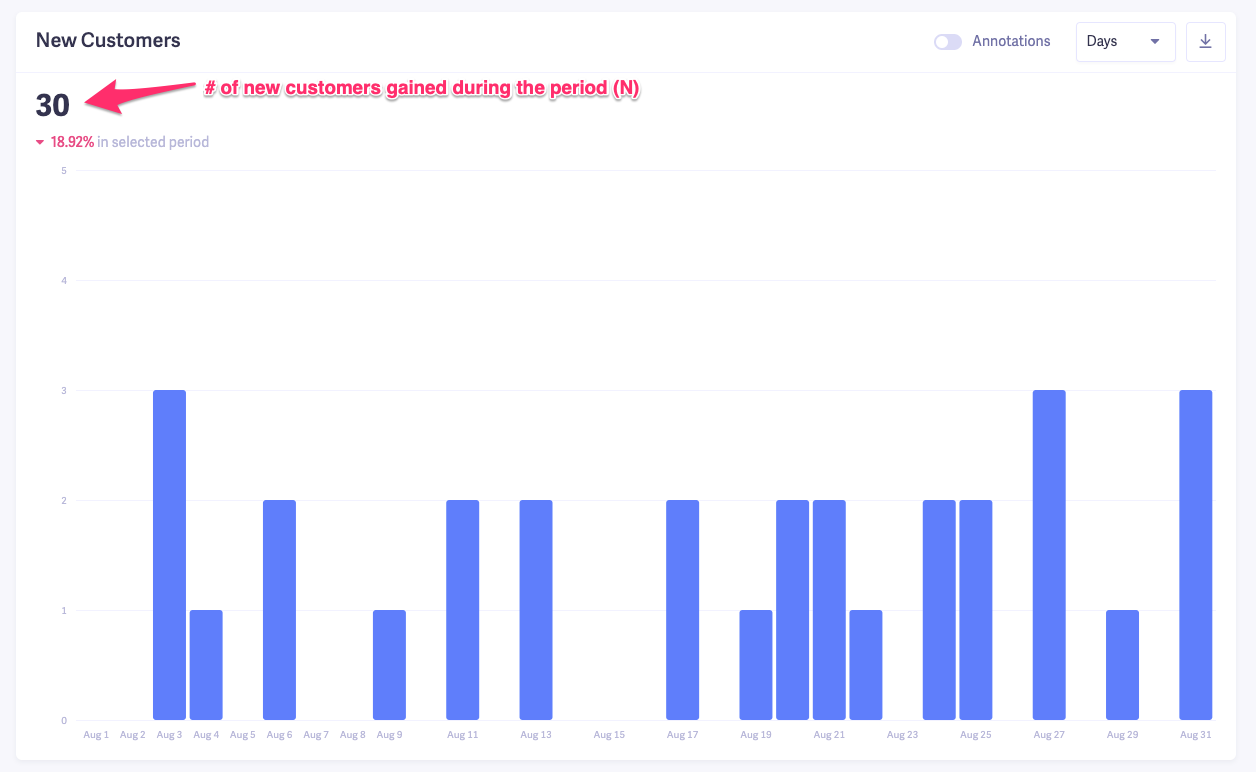Click the download chart icon
The image size is (1256, 772).
tap(1205, 42)
